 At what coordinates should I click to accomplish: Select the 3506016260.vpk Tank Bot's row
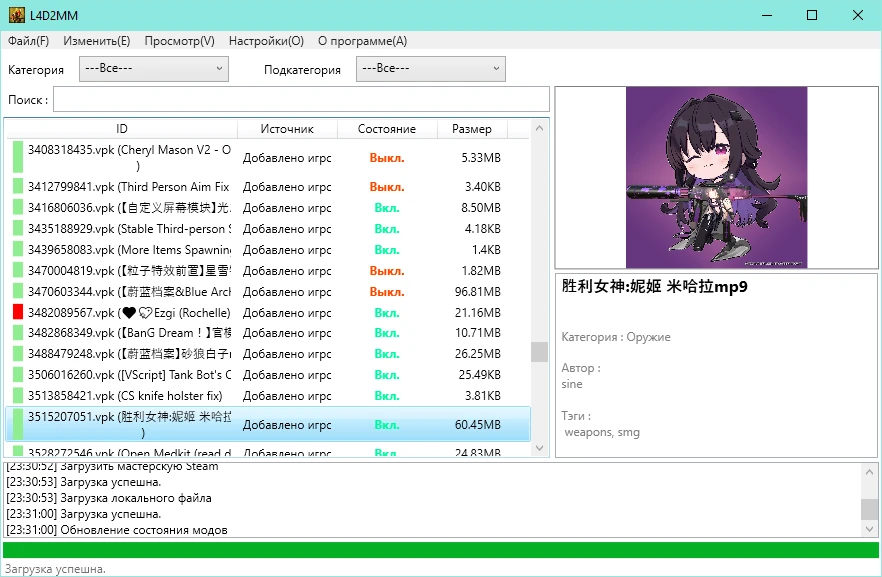[268, 375]
